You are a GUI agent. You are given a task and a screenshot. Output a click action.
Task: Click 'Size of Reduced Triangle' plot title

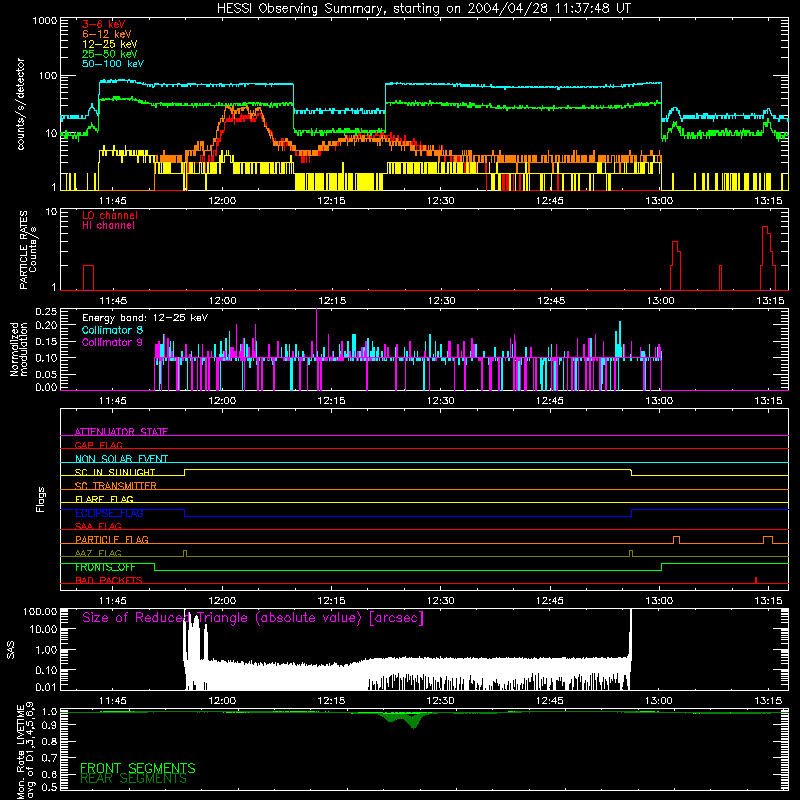253,618
